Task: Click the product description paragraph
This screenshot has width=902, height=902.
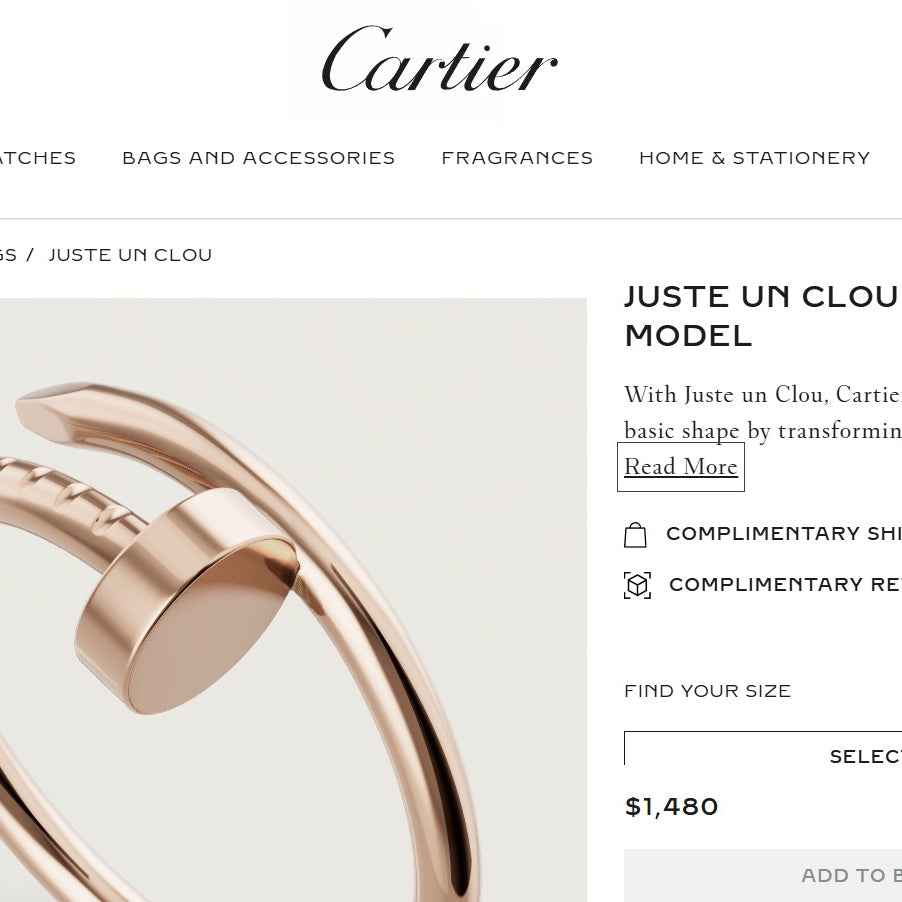Action: [x=763, y=412]
